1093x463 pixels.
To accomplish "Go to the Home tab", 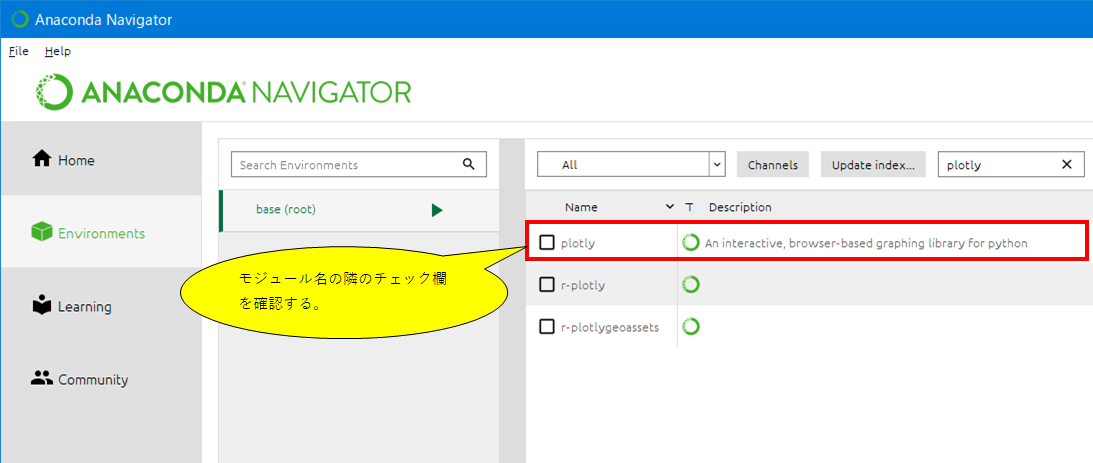I will click(x=102, y=160).
